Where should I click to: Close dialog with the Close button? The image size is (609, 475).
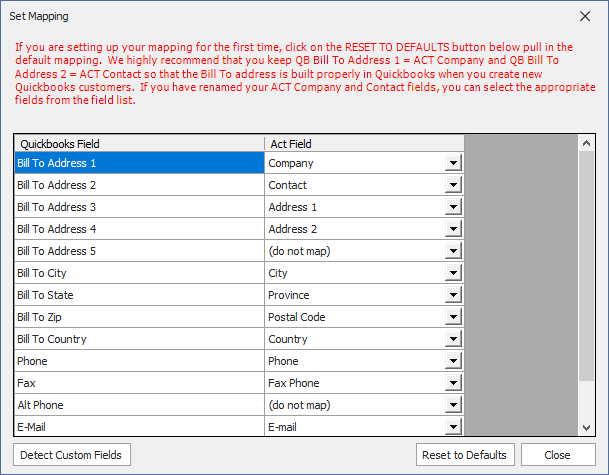point(558,454)
